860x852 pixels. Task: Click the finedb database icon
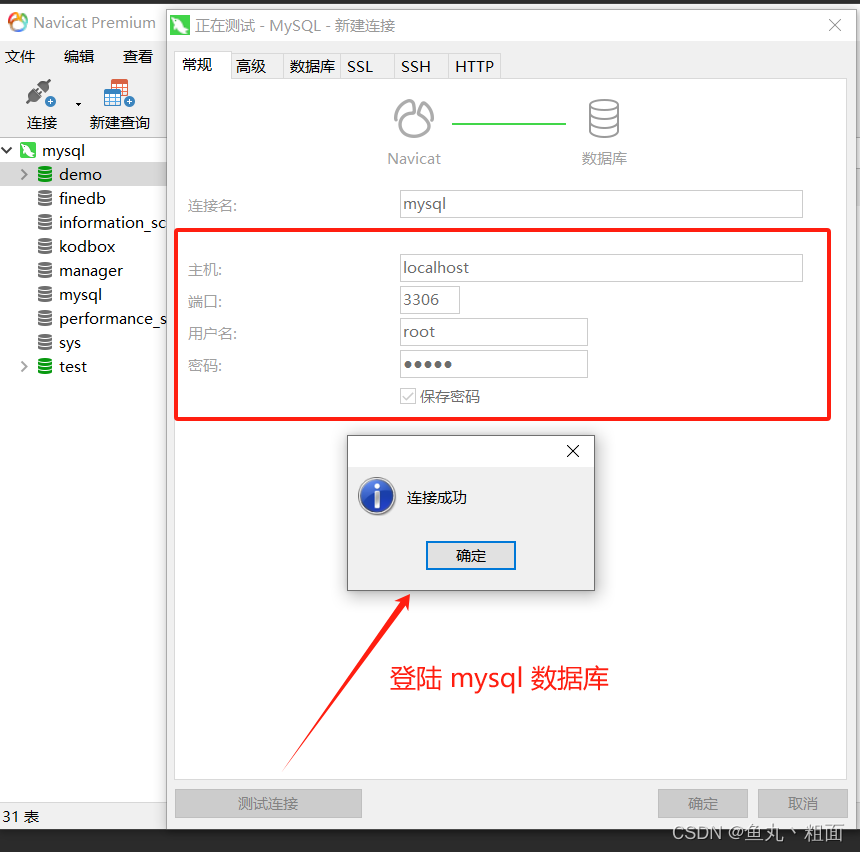tap(45, 198)
